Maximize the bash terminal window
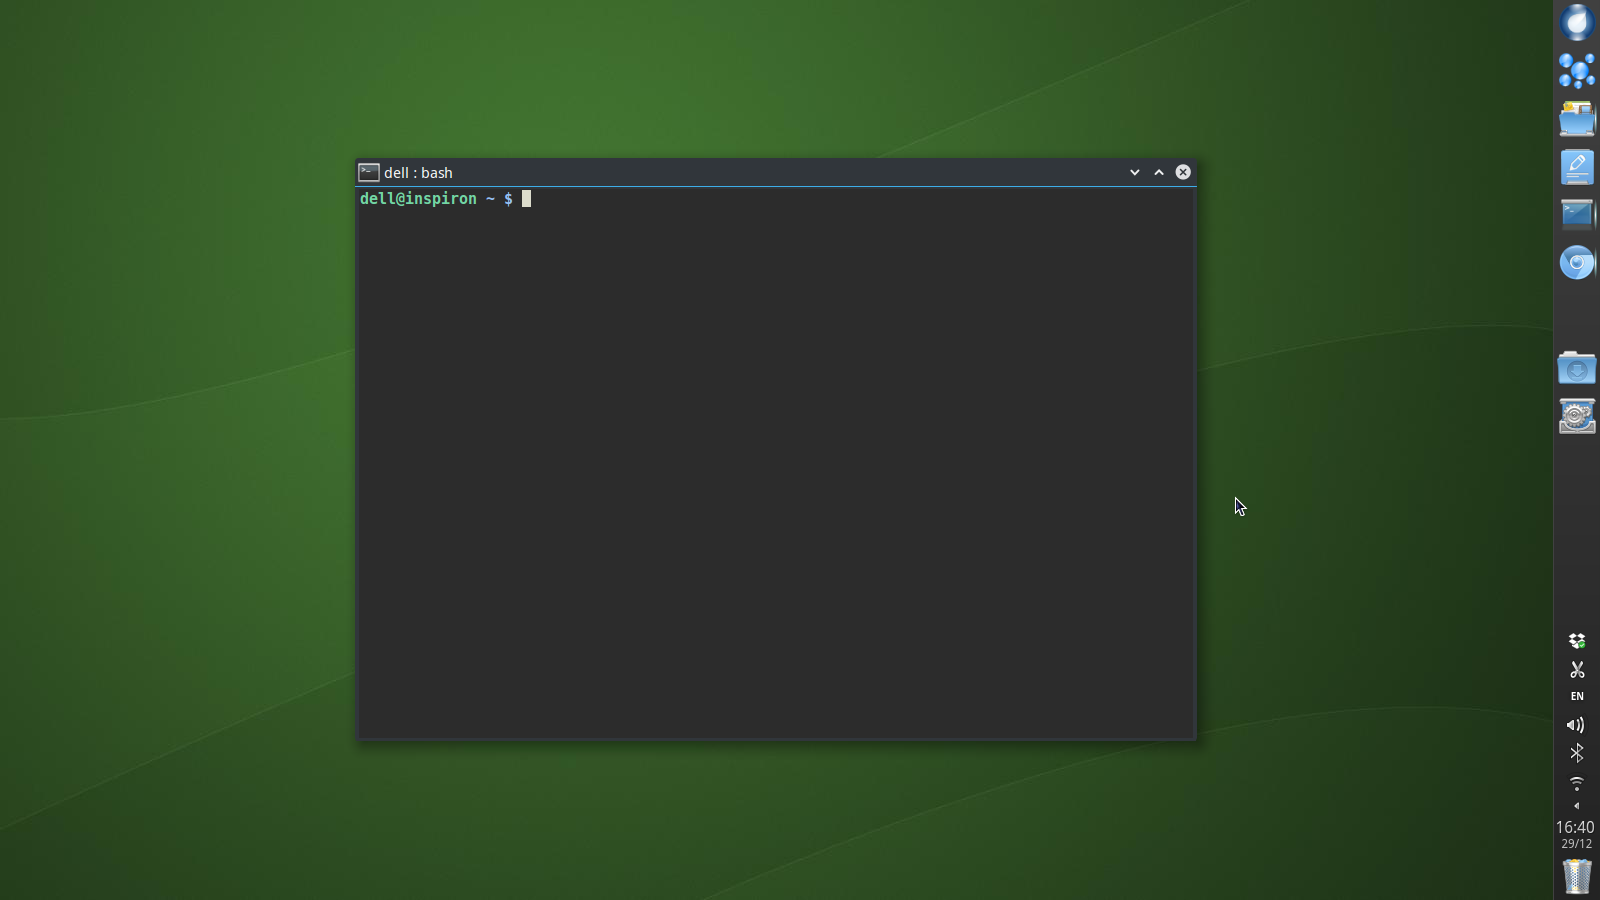 (x=1159, y=172)
